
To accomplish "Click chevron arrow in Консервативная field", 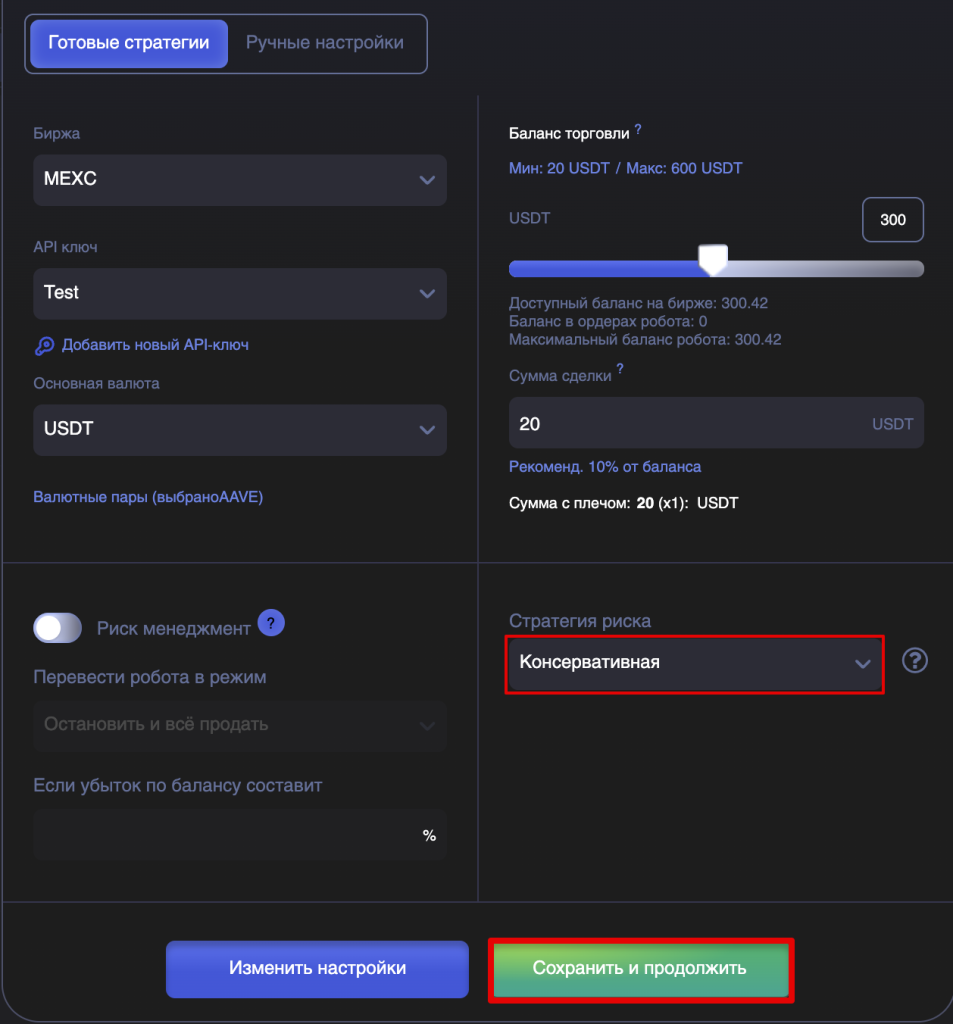I will click(x=863, y=664).
